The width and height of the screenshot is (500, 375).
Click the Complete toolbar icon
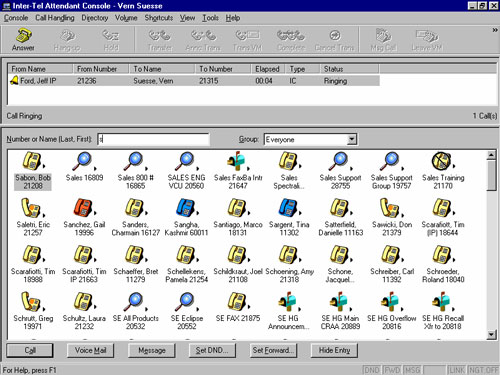(291, 39)
